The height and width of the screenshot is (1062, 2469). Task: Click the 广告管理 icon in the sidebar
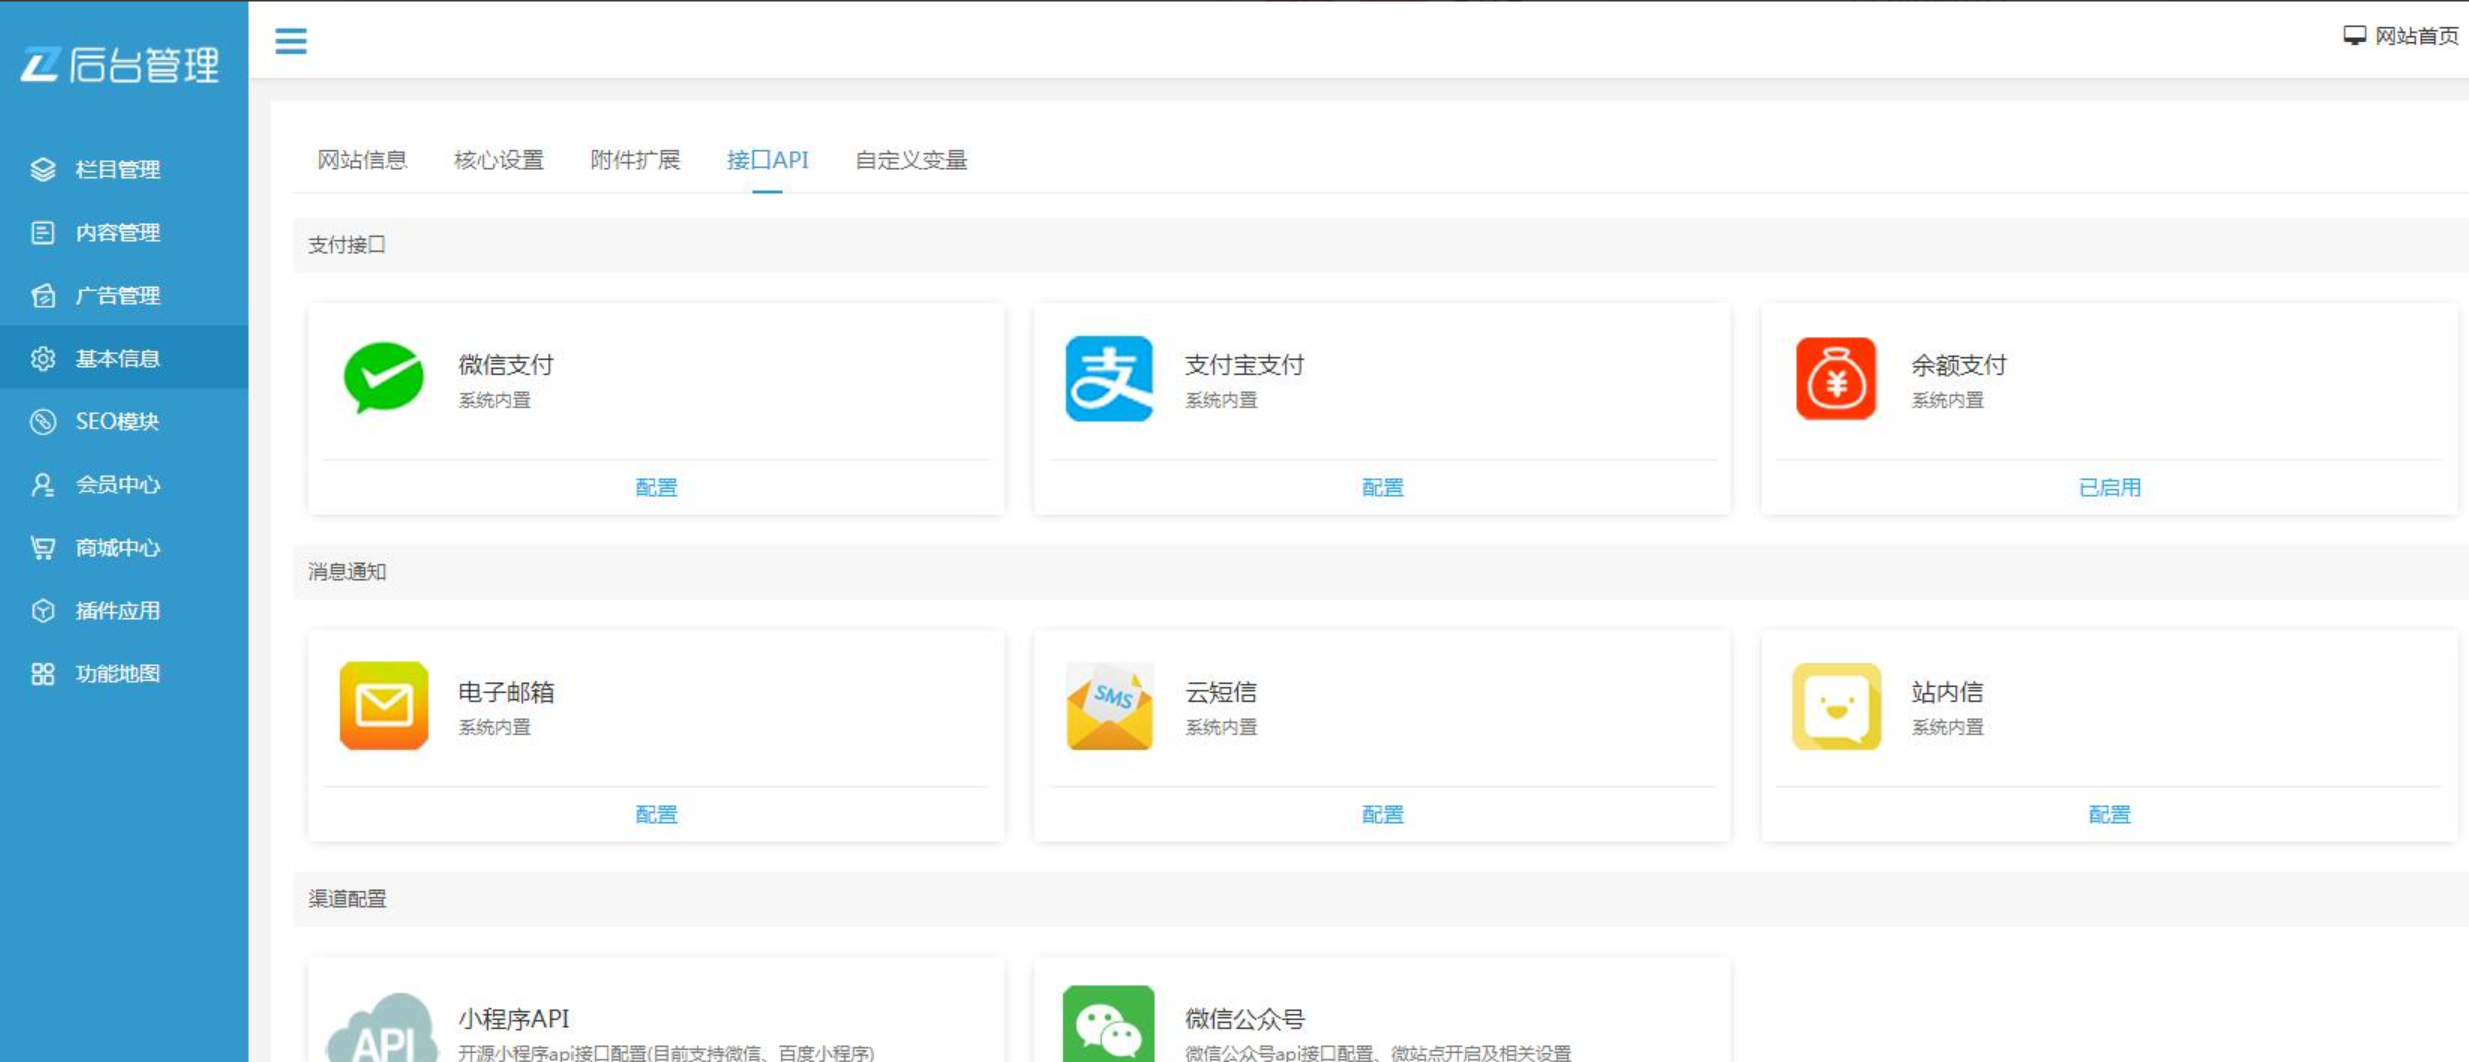(x=43, y=295)
